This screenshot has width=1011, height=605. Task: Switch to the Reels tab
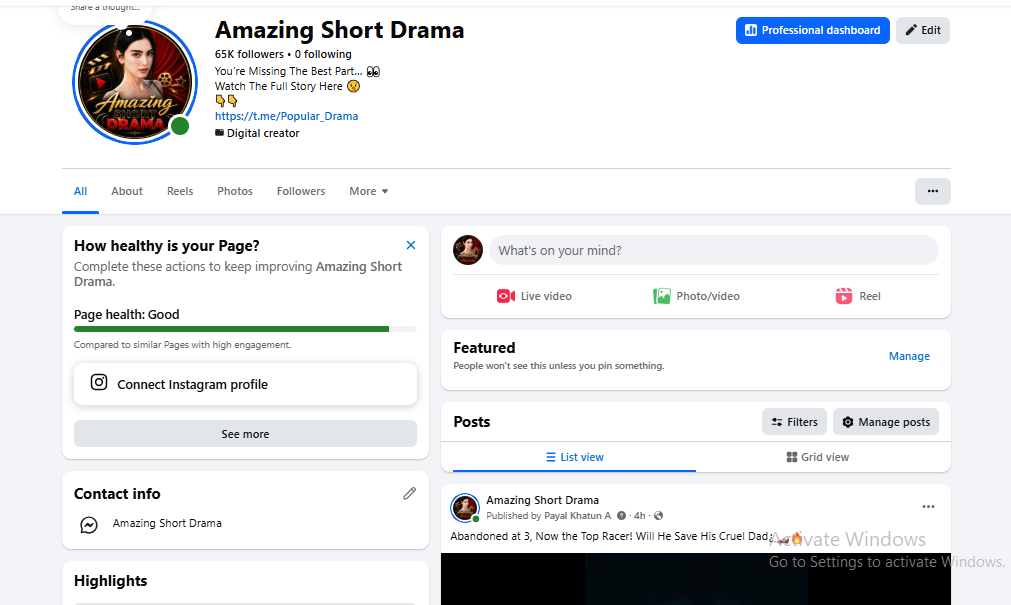point(180,191)
